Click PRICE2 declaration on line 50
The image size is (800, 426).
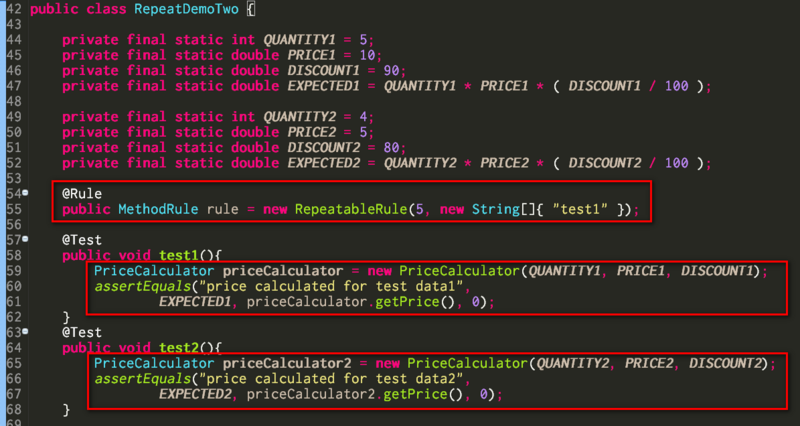pos(311,133)
